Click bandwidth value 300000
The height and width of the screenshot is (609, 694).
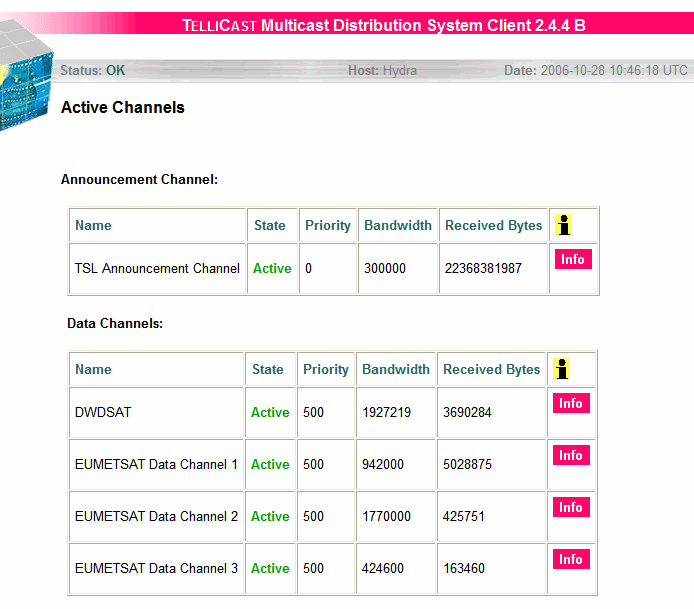tap(385, 268)
